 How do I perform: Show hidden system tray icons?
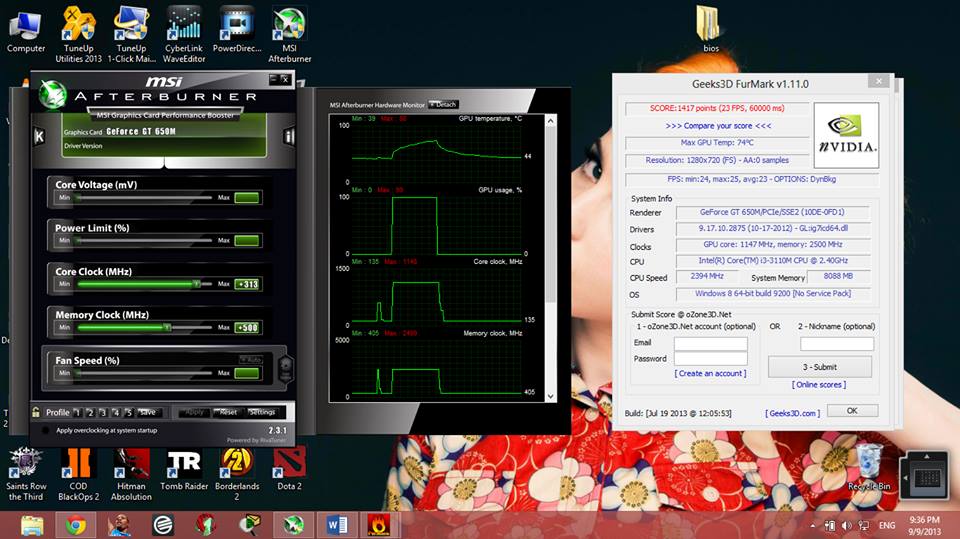[812, 526]
